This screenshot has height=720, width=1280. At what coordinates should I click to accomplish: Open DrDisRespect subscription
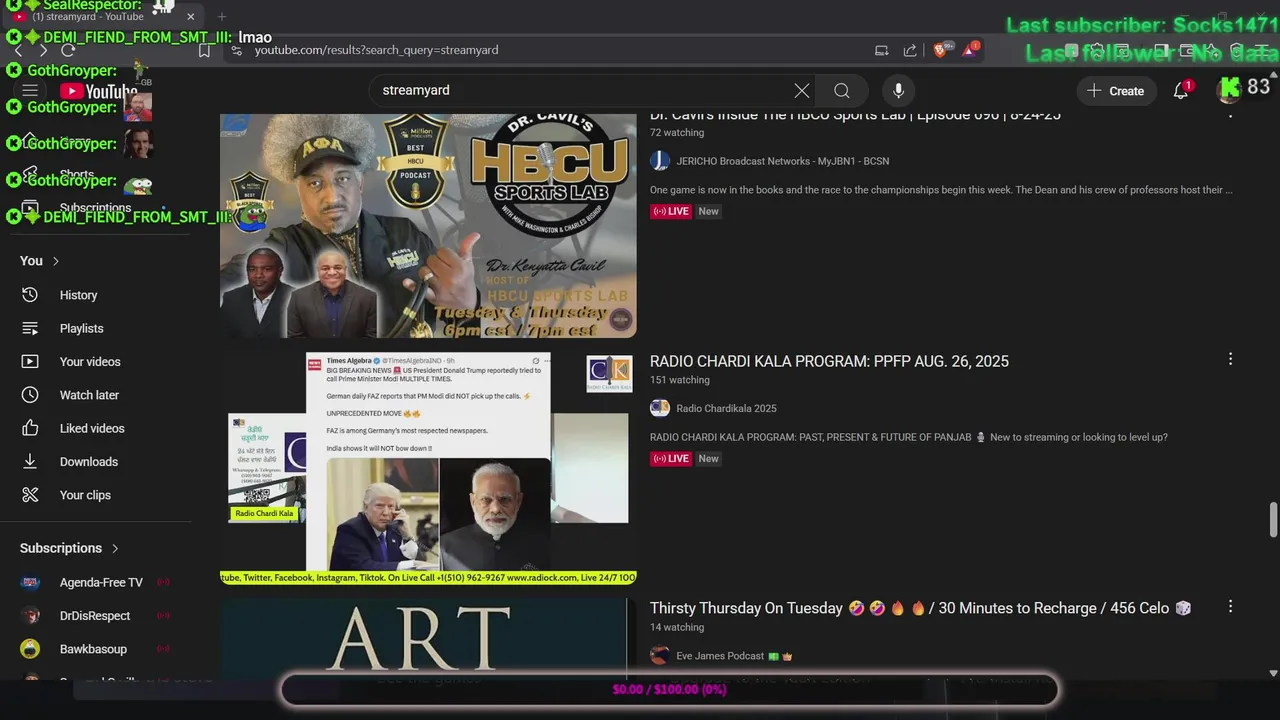95,616
